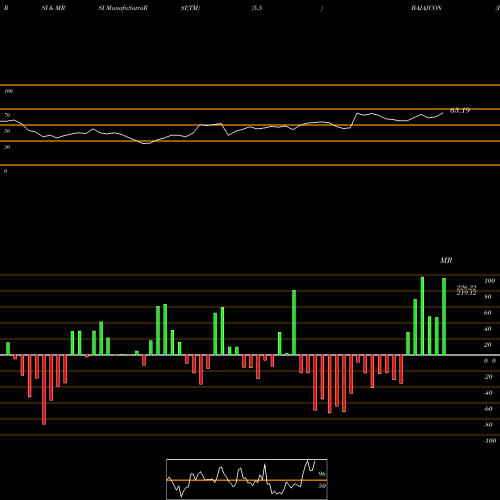This screenshot has width=500, height=500.
Task: Click the 96 label in mini chart
Action: (x=322, y=474)
